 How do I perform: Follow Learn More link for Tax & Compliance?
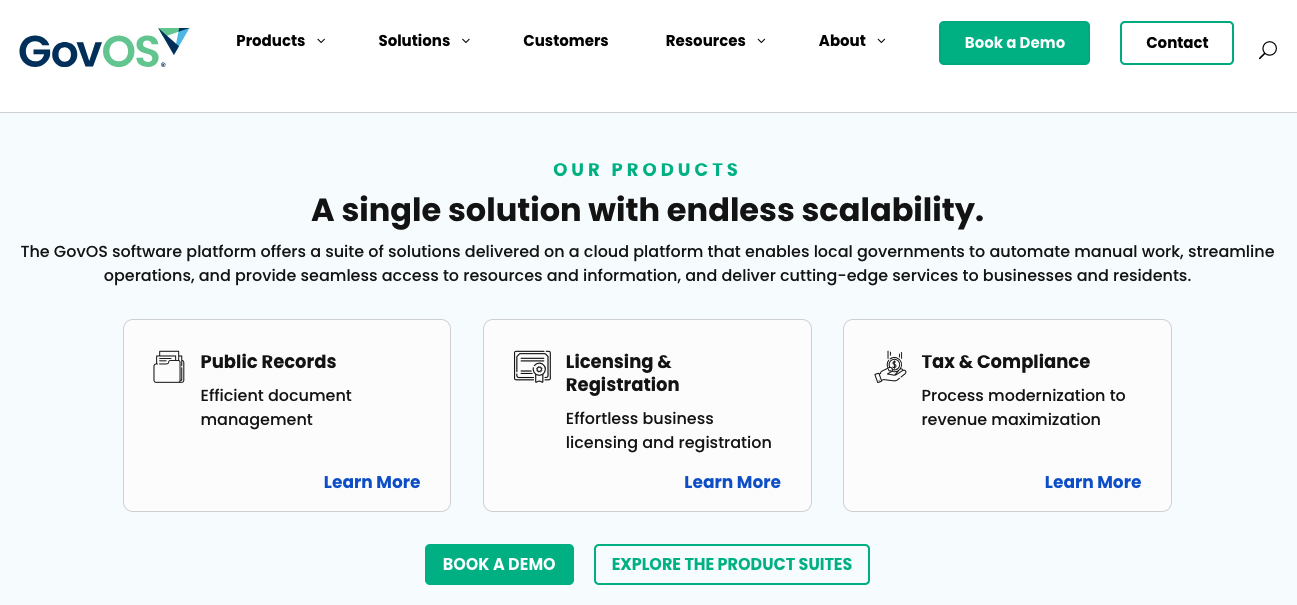(1092, 482)
